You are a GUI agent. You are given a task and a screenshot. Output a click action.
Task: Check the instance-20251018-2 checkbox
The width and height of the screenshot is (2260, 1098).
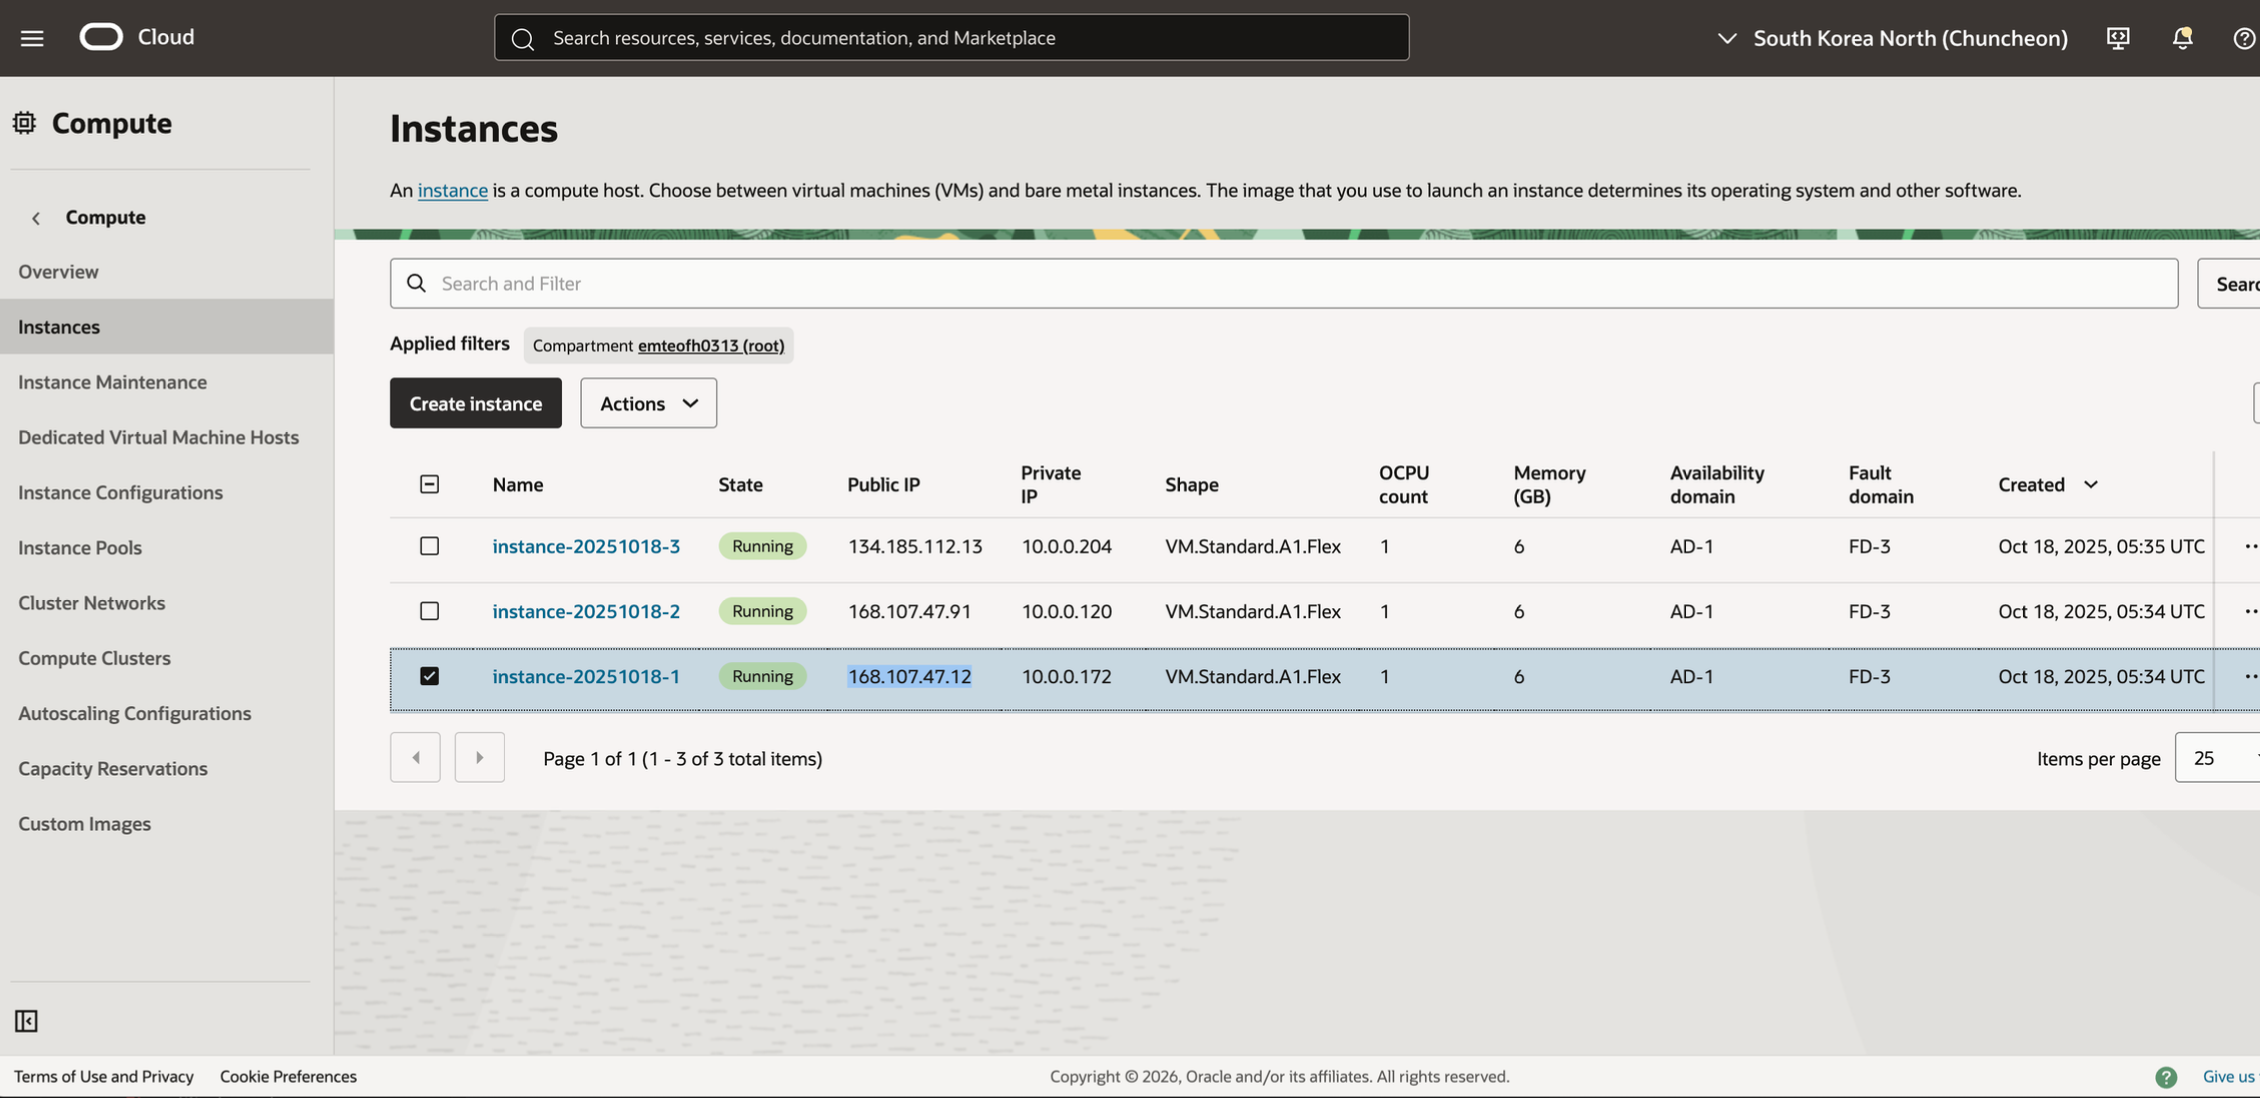coord(429,611)
